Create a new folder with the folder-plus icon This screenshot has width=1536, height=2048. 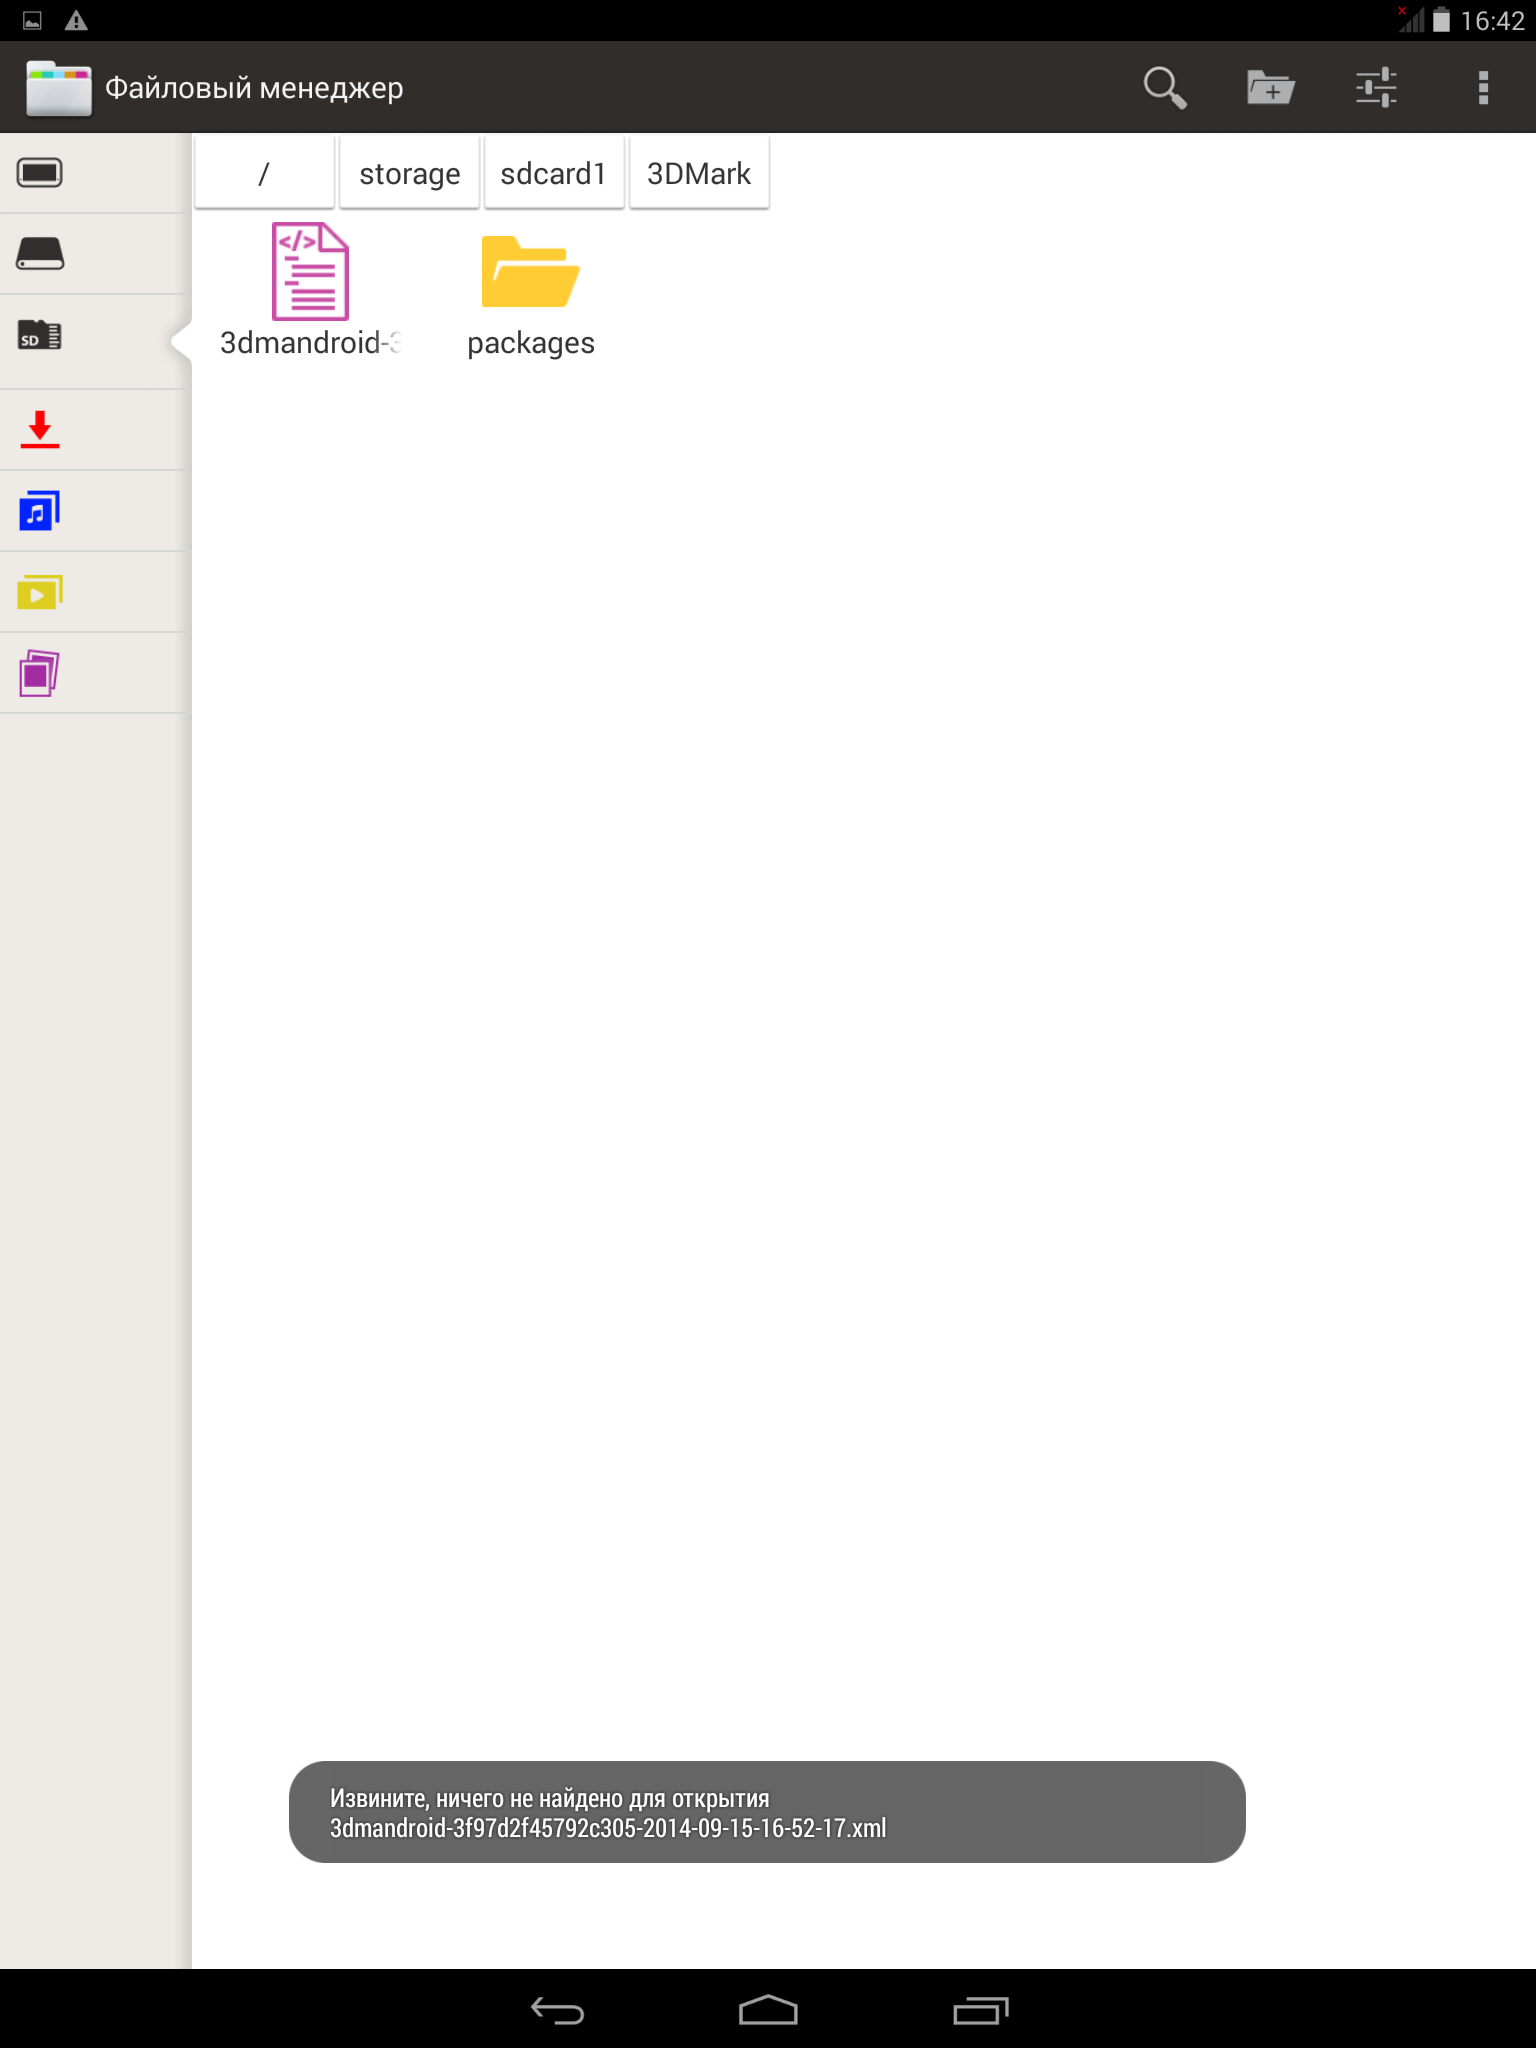(x=1270, y=88)
